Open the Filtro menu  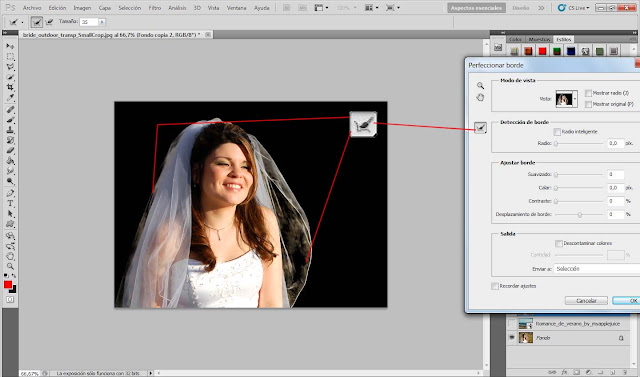(155, 8)
